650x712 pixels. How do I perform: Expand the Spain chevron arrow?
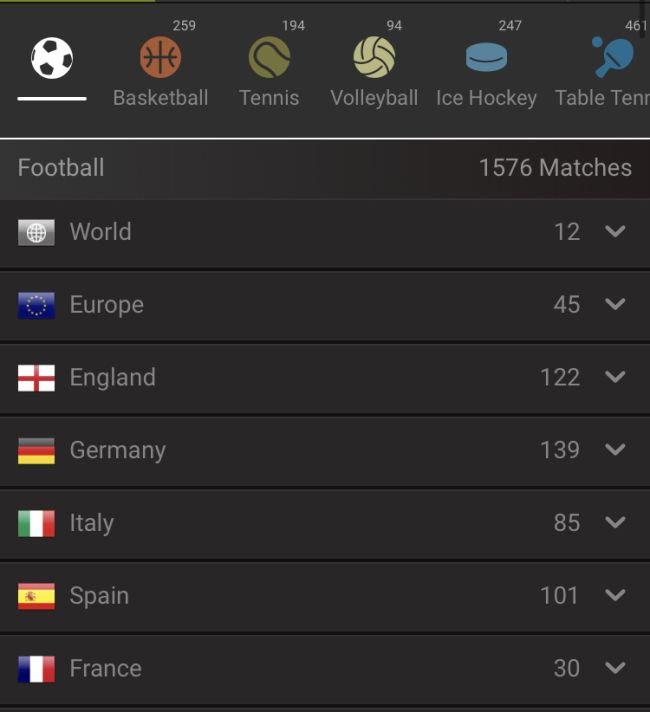tap(615, 595)
